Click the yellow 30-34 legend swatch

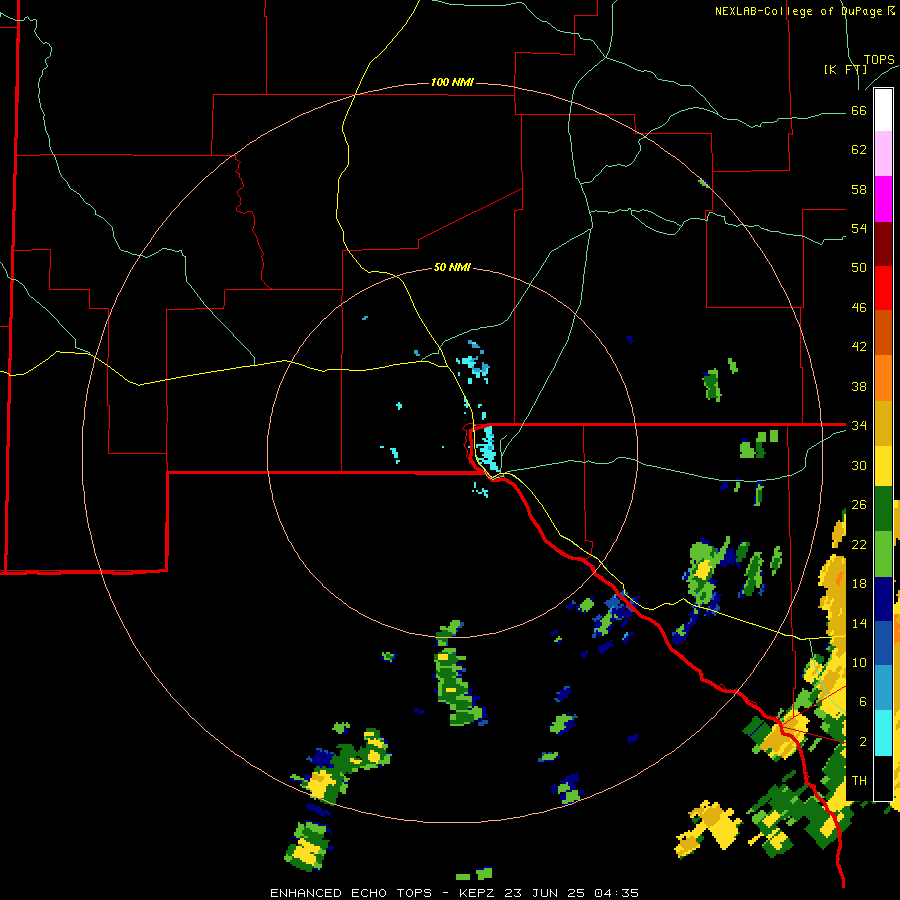pos(883,466)
